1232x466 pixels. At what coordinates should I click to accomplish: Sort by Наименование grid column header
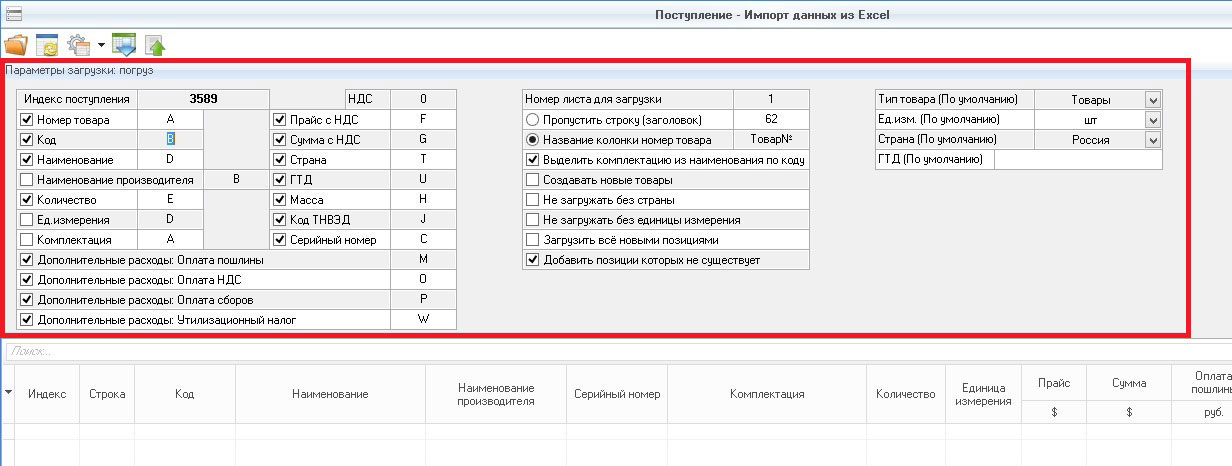click(x=330, y=394)
